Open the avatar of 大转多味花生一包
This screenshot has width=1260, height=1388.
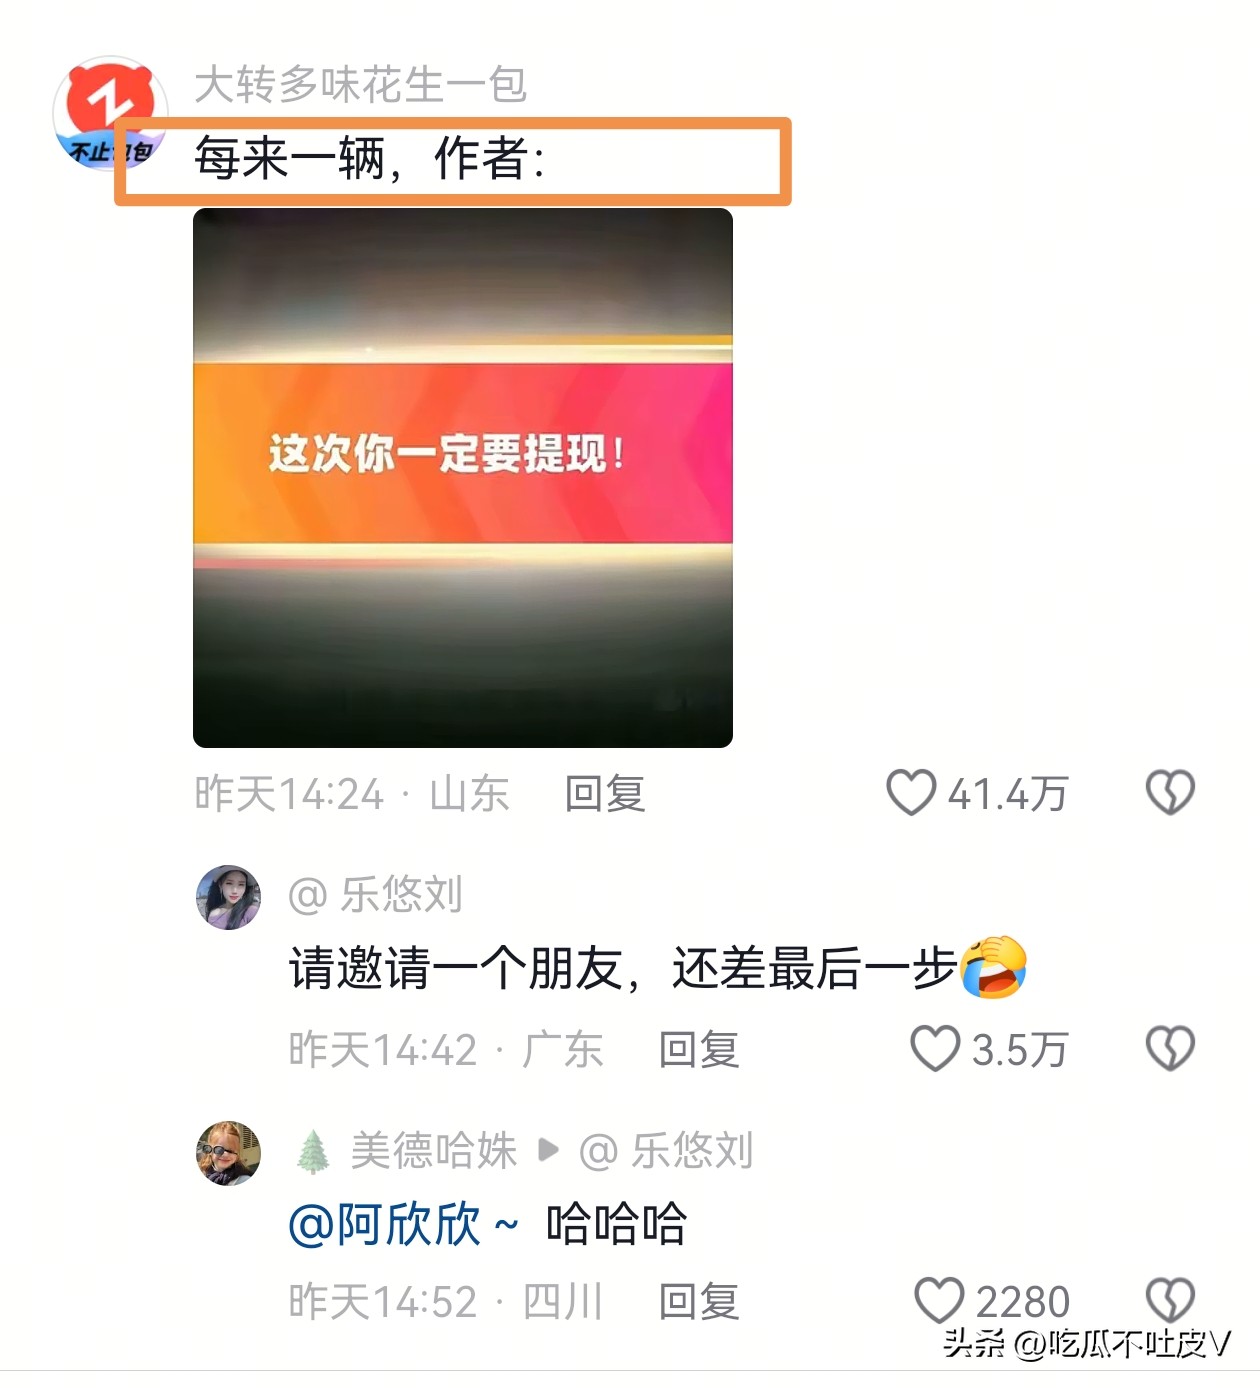click(x=110, y=112)
